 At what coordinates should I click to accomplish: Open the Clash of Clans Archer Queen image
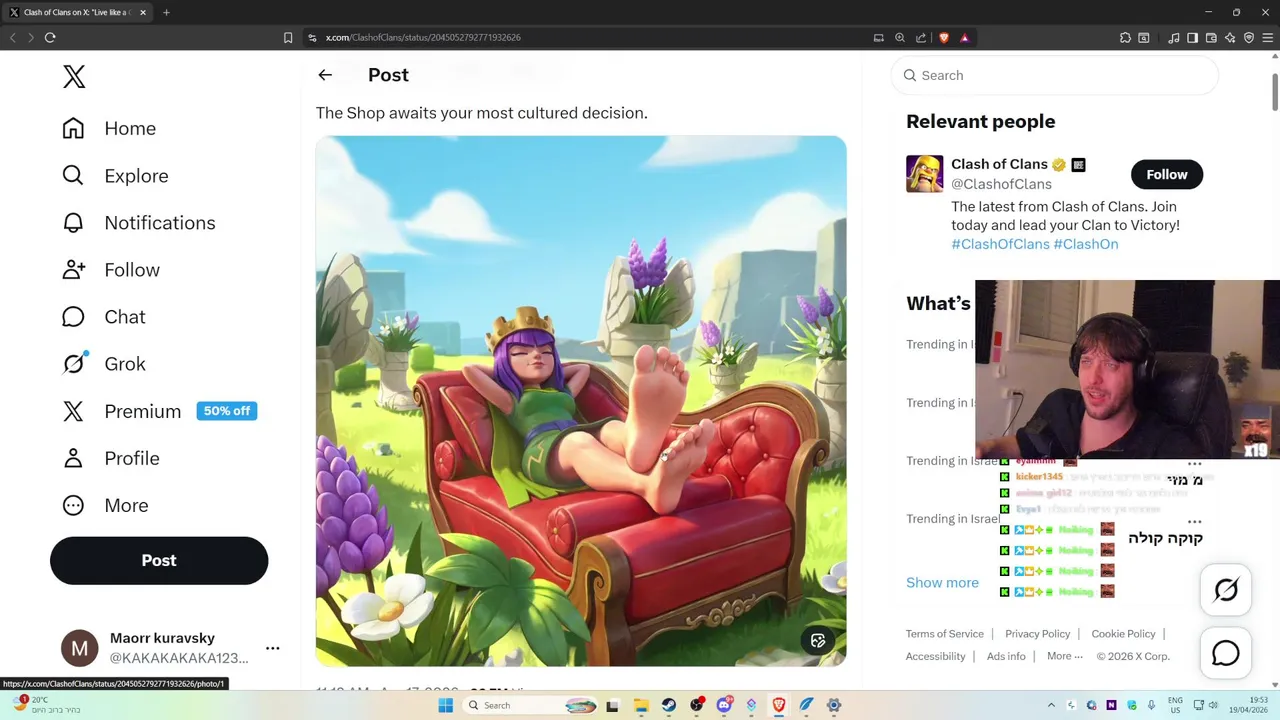(581, 400)
